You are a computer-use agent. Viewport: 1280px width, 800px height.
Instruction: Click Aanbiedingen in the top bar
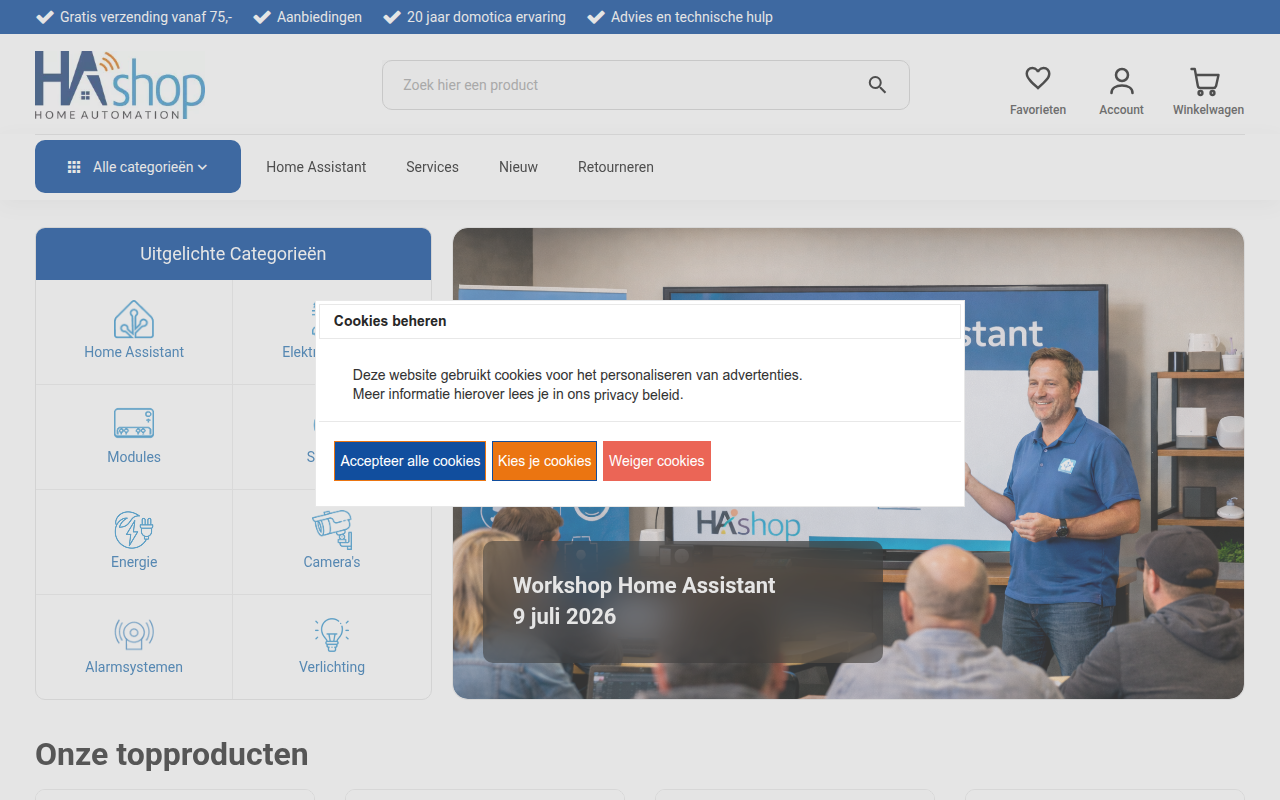(x=319, y=17)
